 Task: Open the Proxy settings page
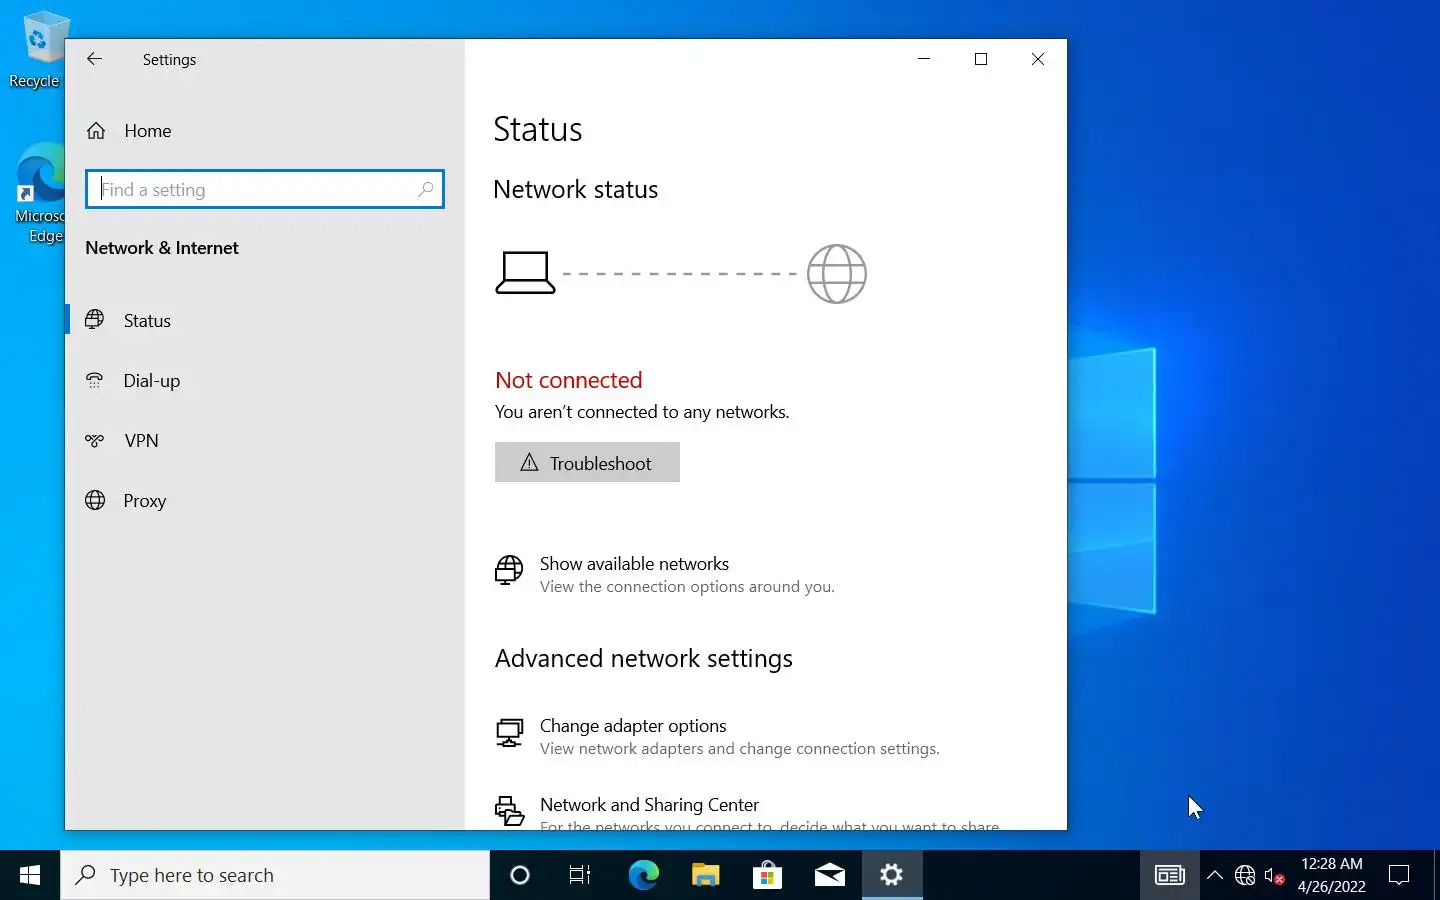[x=265, y=501]
